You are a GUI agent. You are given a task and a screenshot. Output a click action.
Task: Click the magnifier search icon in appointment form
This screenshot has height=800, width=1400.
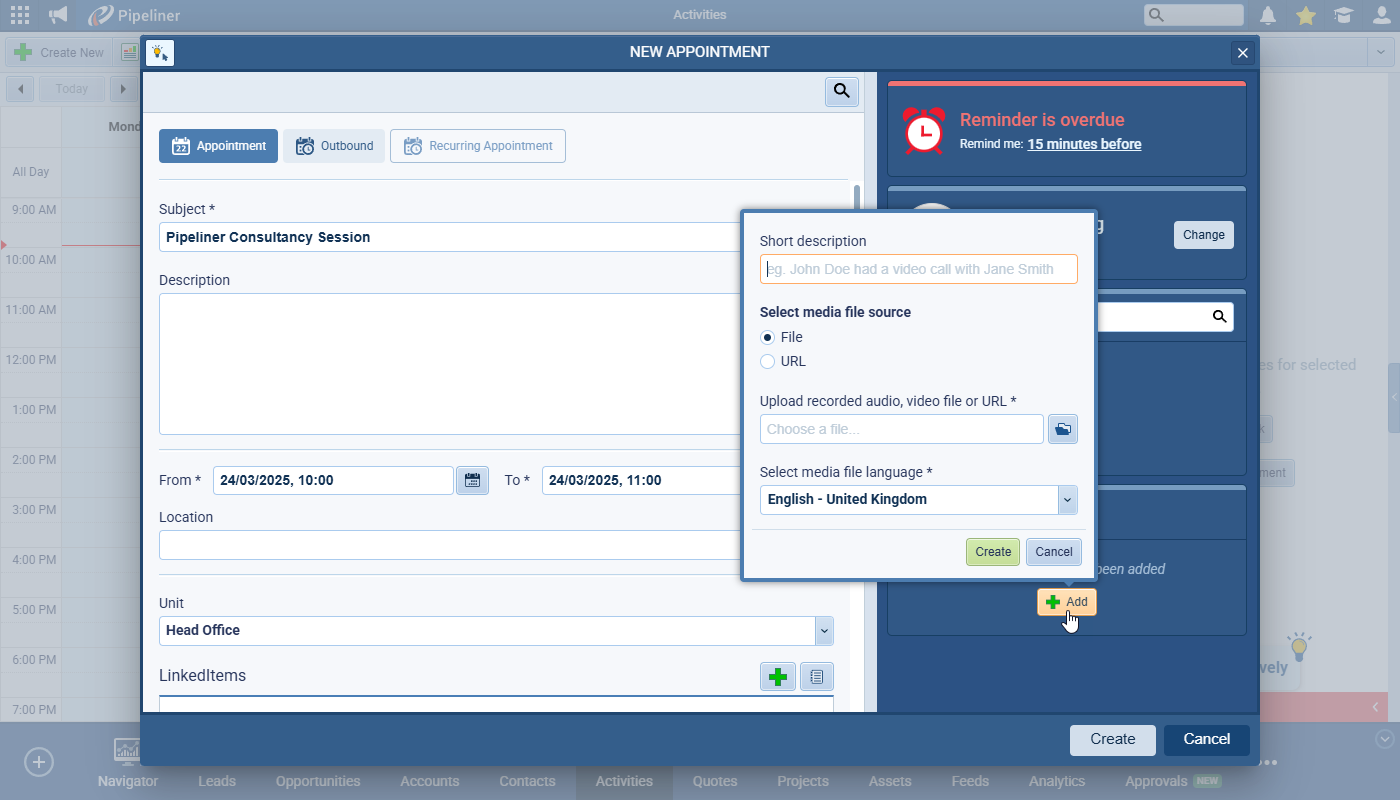[841, 91]
